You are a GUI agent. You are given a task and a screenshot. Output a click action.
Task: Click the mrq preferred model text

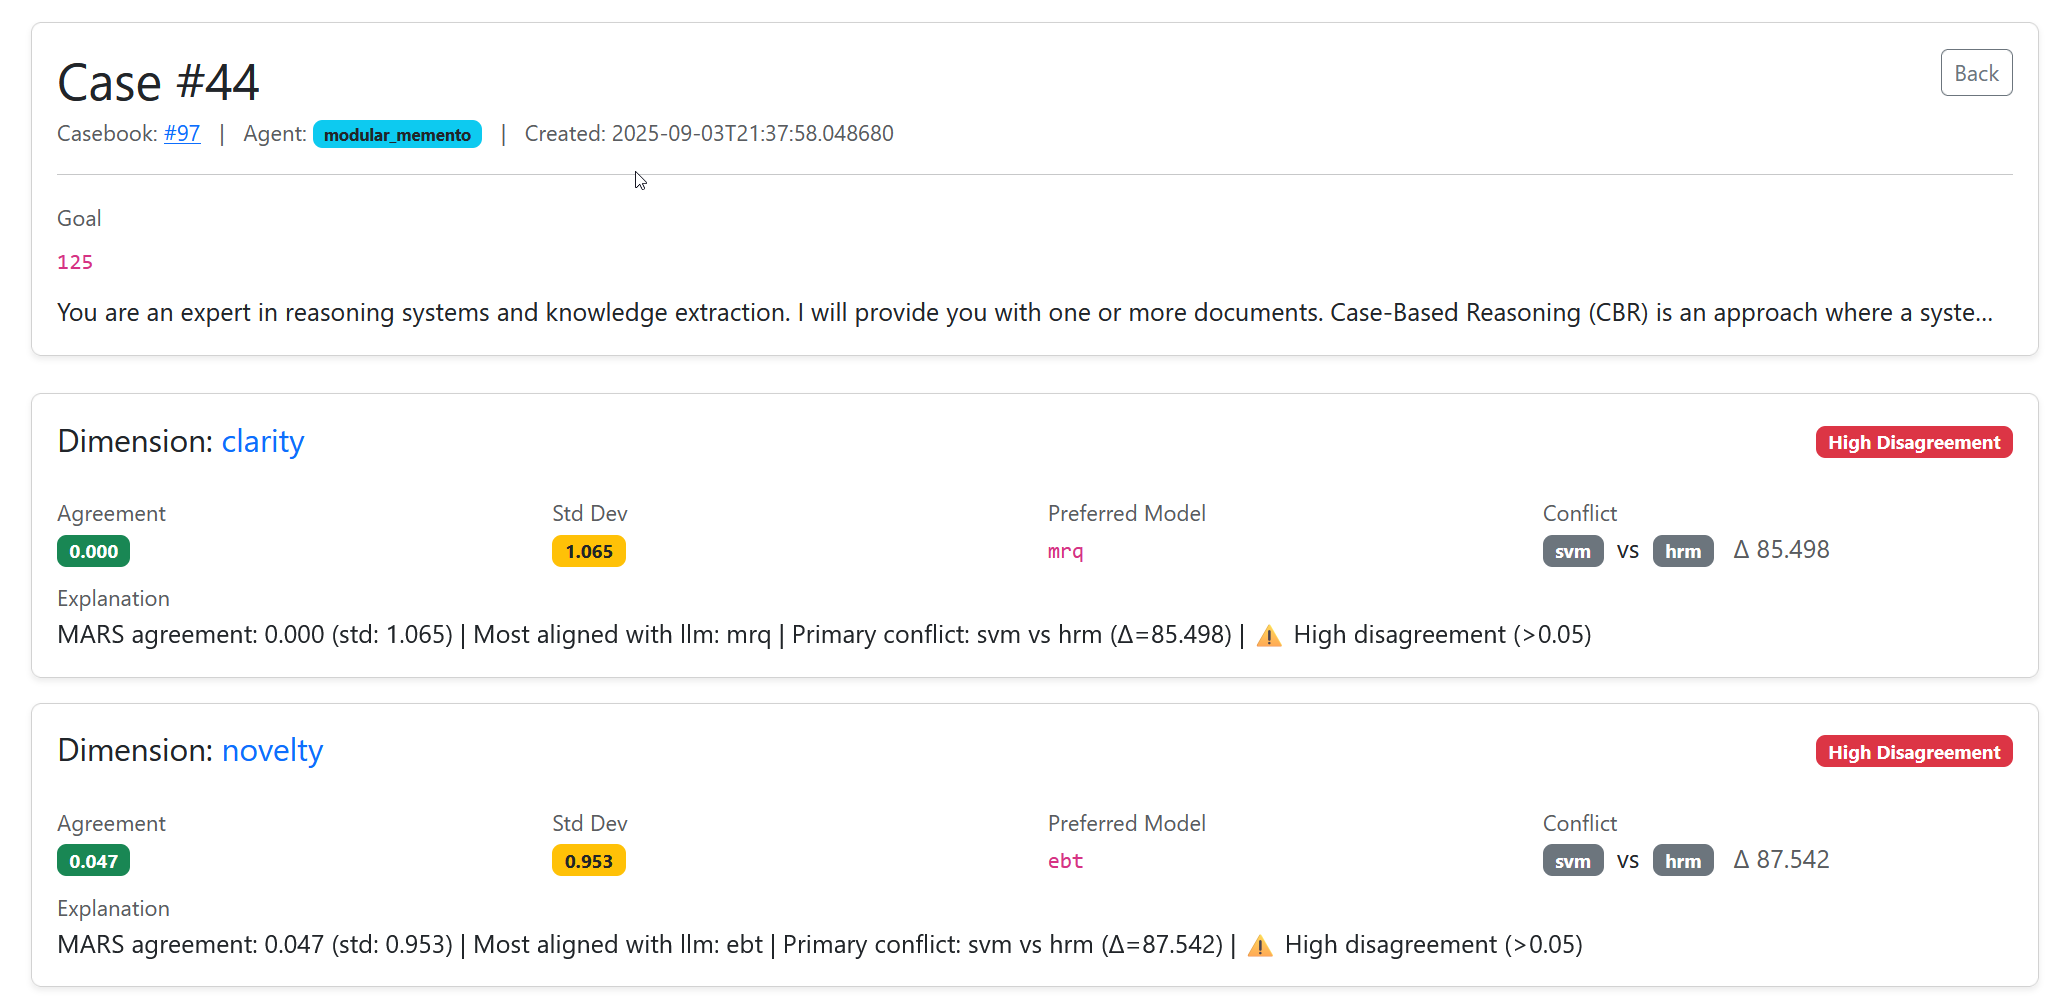pos(1065,551)
